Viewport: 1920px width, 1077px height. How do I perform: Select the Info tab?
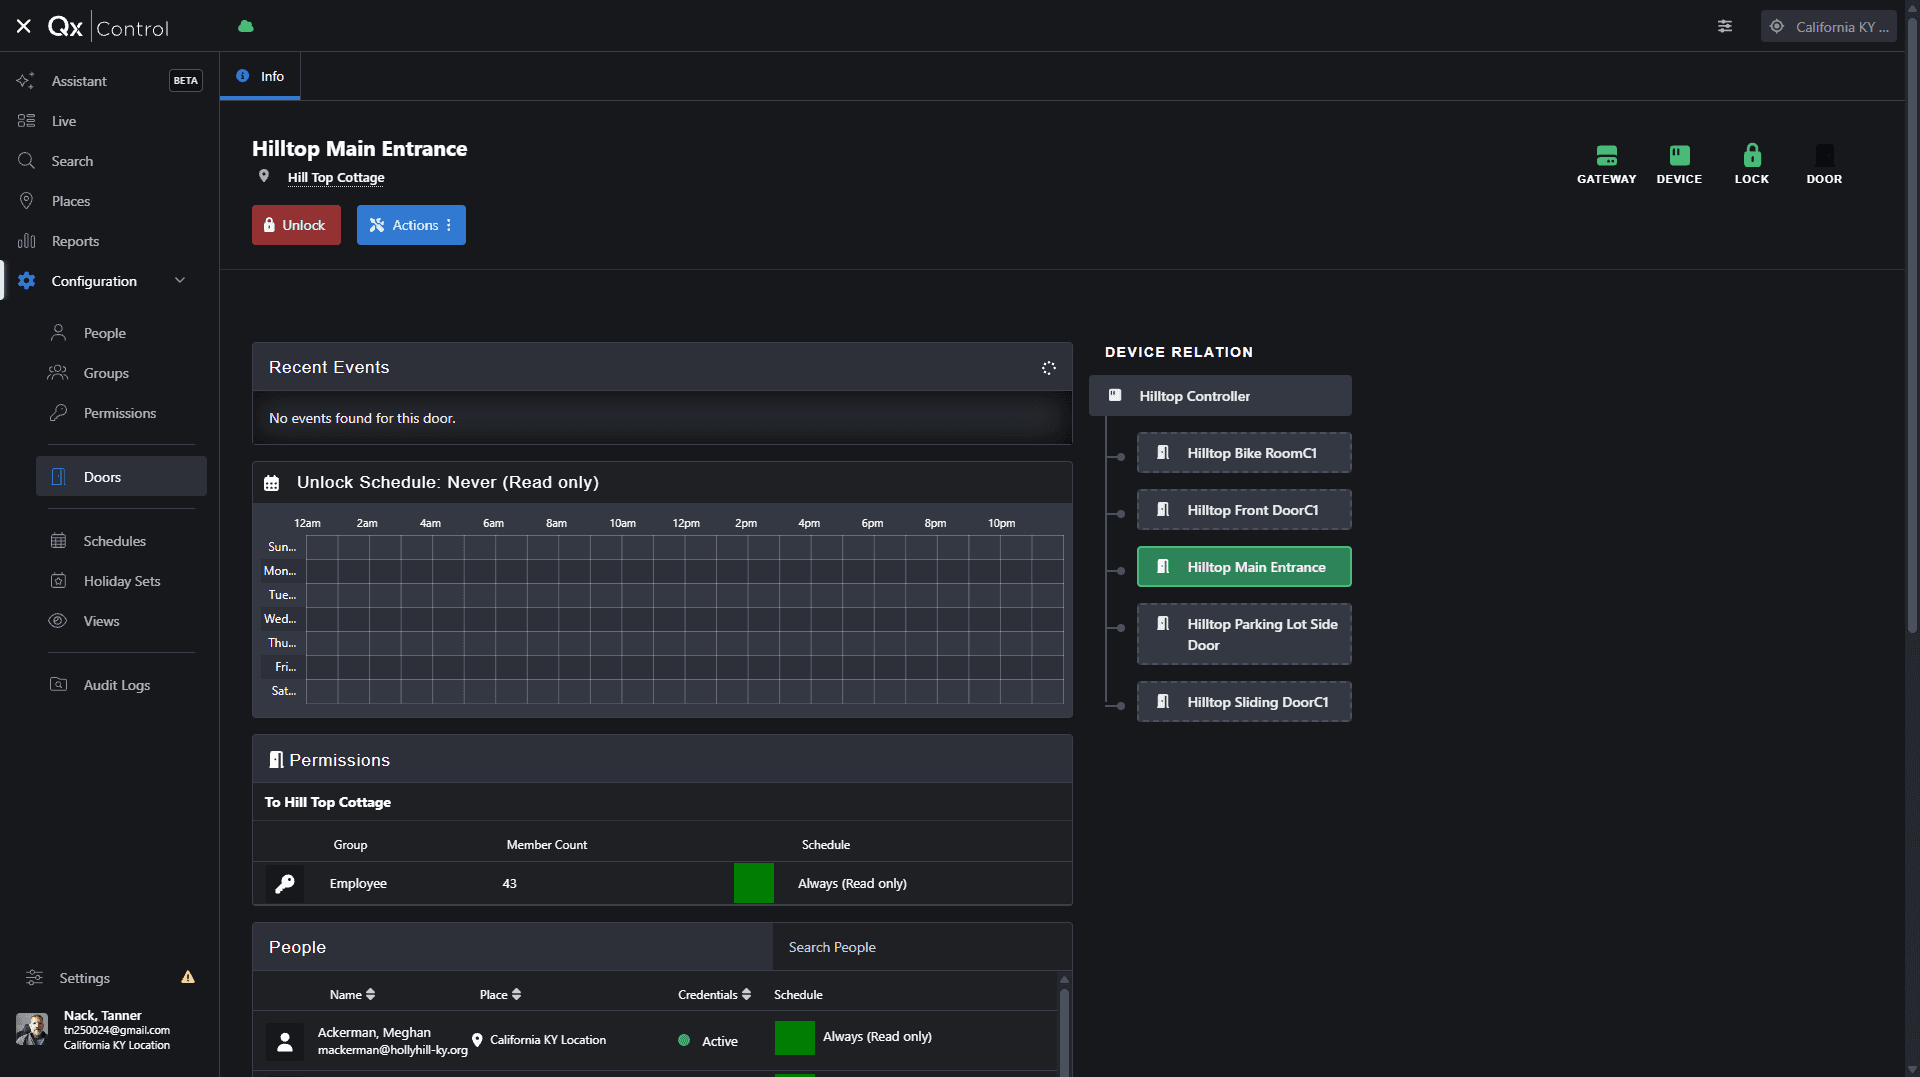tap(260, 76)
